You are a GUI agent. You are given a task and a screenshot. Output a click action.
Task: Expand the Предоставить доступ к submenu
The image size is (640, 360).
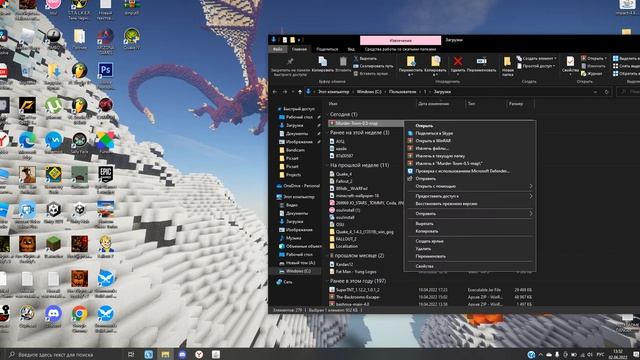tap(469, 196)
